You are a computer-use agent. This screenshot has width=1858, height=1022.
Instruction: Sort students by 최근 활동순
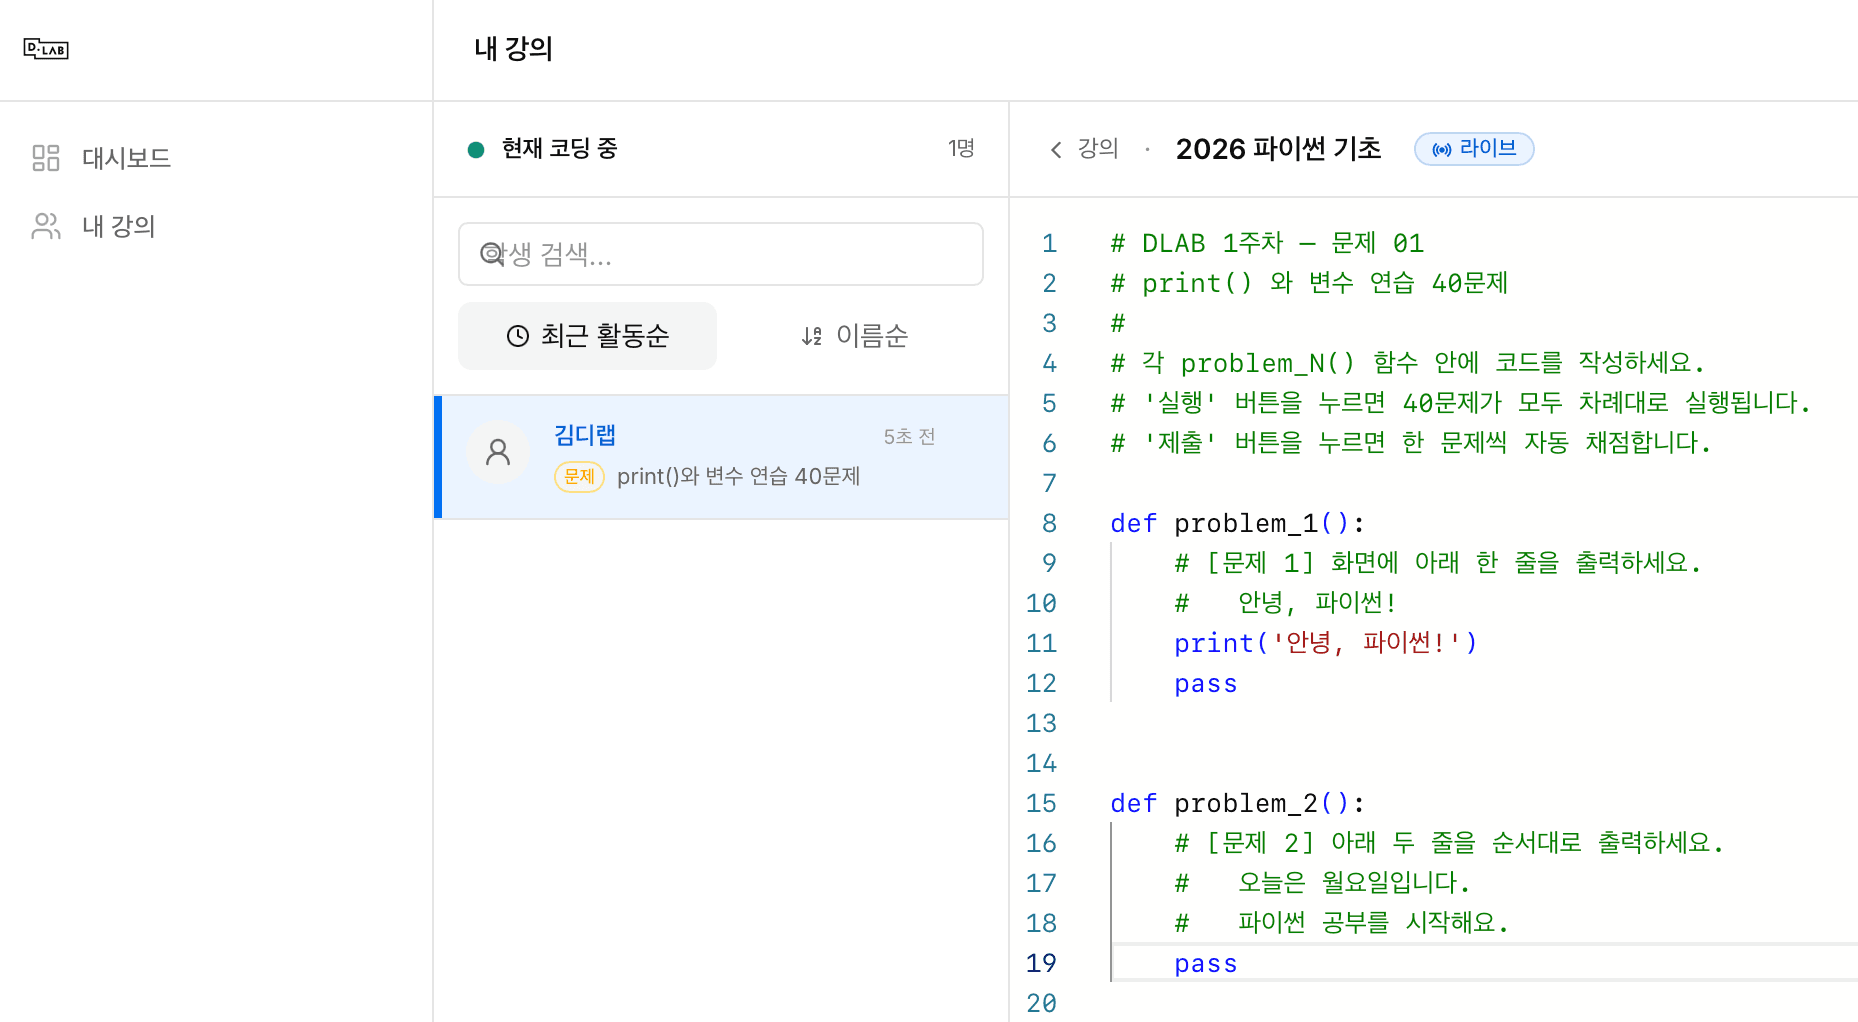pyautogui.click(x=587, y=336)
